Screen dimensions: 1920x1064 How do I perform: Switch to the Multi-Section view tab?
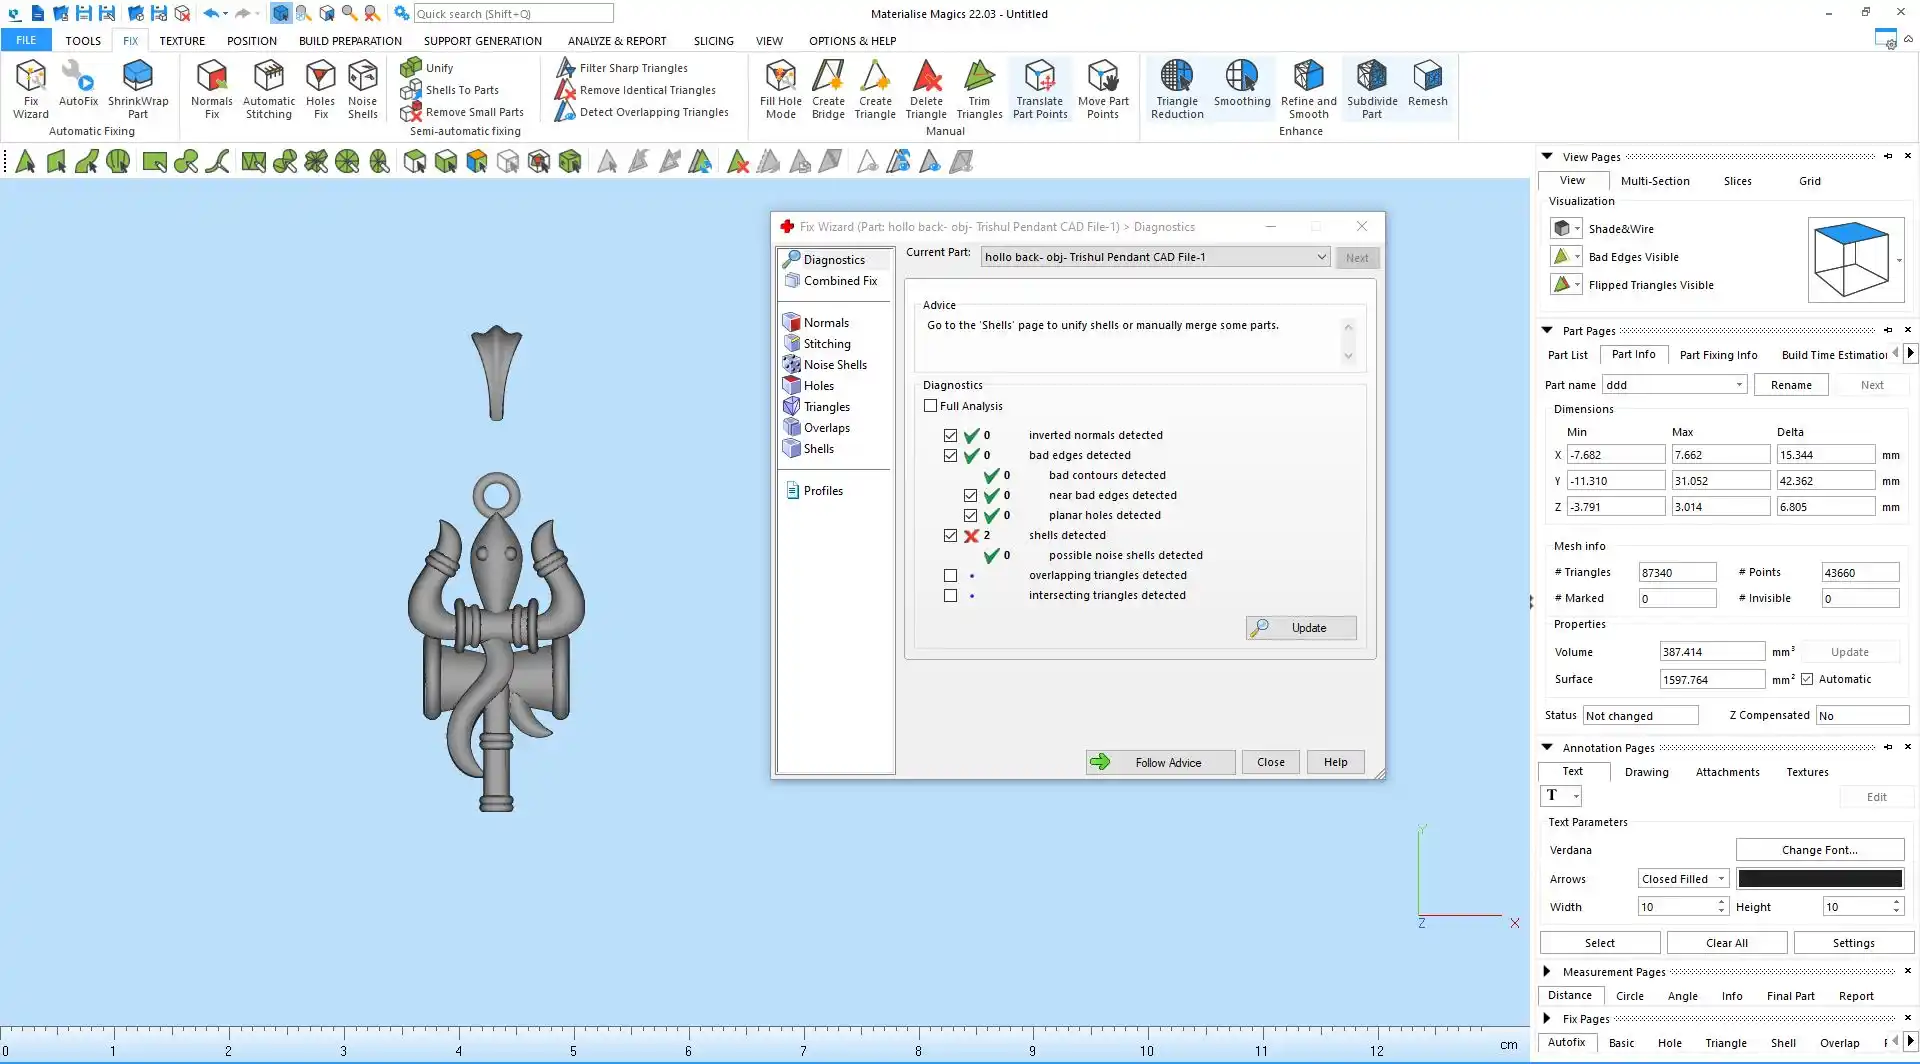pos(1655,181)
